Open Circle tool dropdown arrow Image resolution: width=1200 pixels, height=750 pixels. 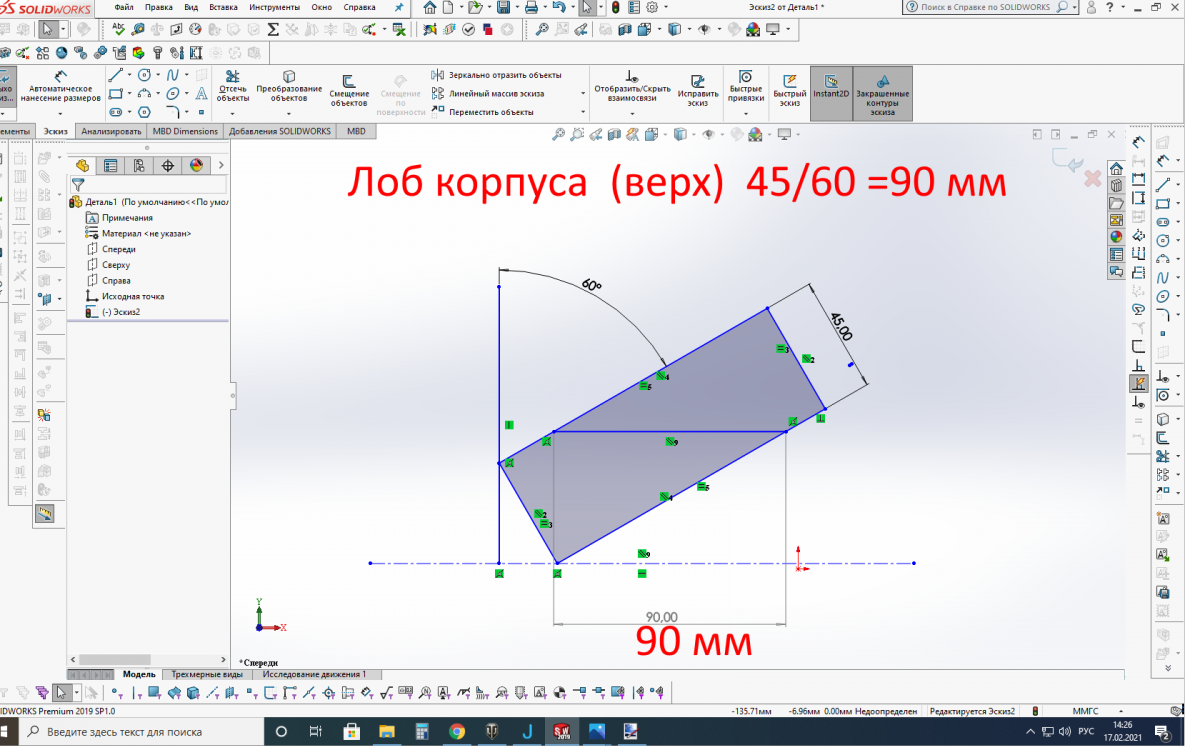[159, 75]
